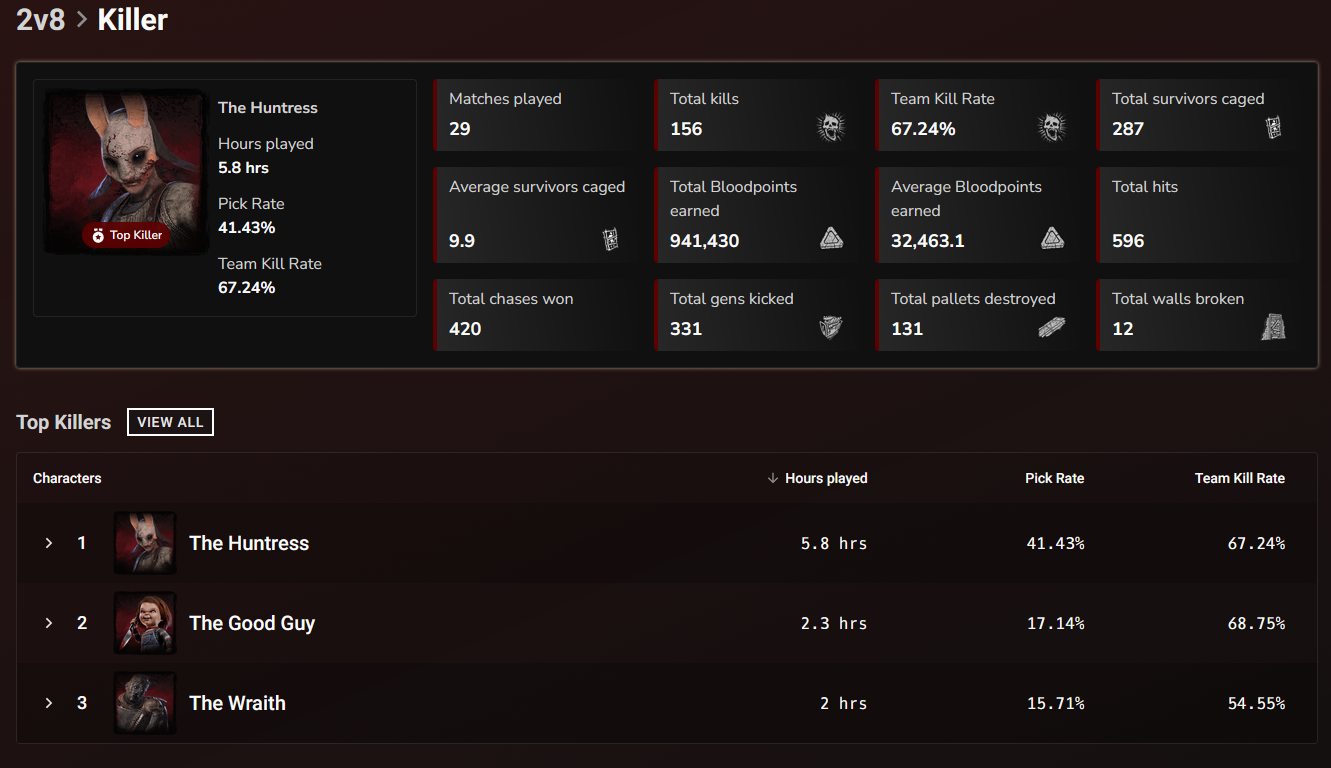Click the Total hits label
Screen dimensions: 1331x768
1145,187
